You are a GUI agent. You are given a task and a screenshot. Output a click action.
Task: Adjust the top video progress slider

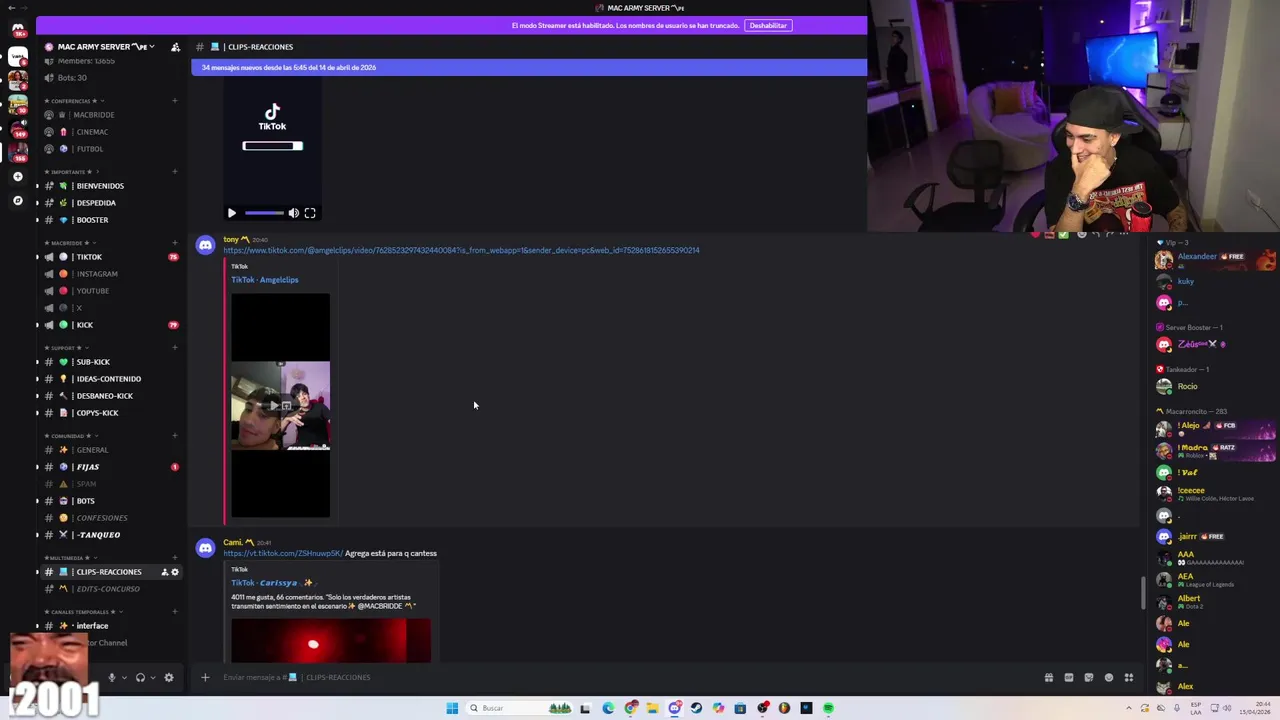264,213
